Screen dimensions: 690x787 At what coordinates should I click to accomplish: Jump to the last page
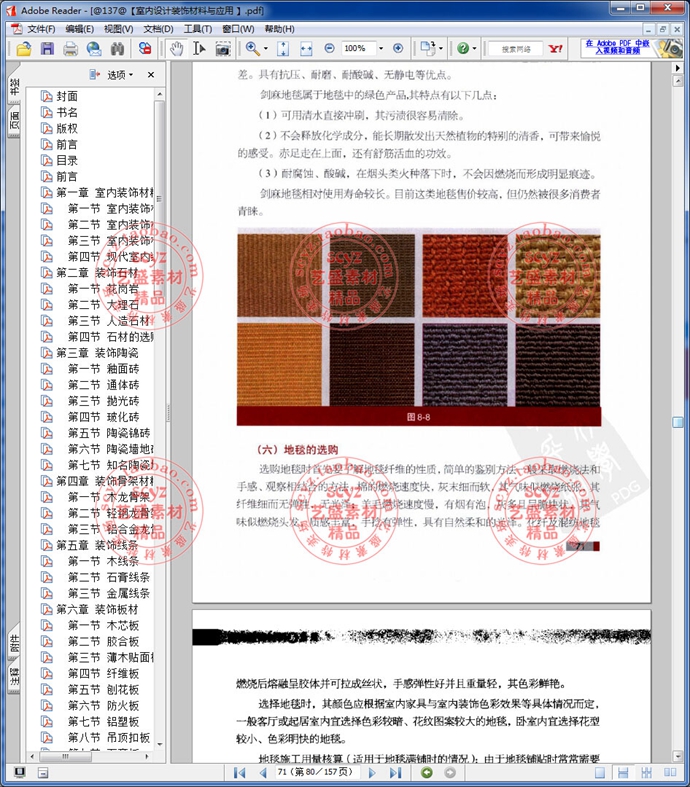pos(395,772)
